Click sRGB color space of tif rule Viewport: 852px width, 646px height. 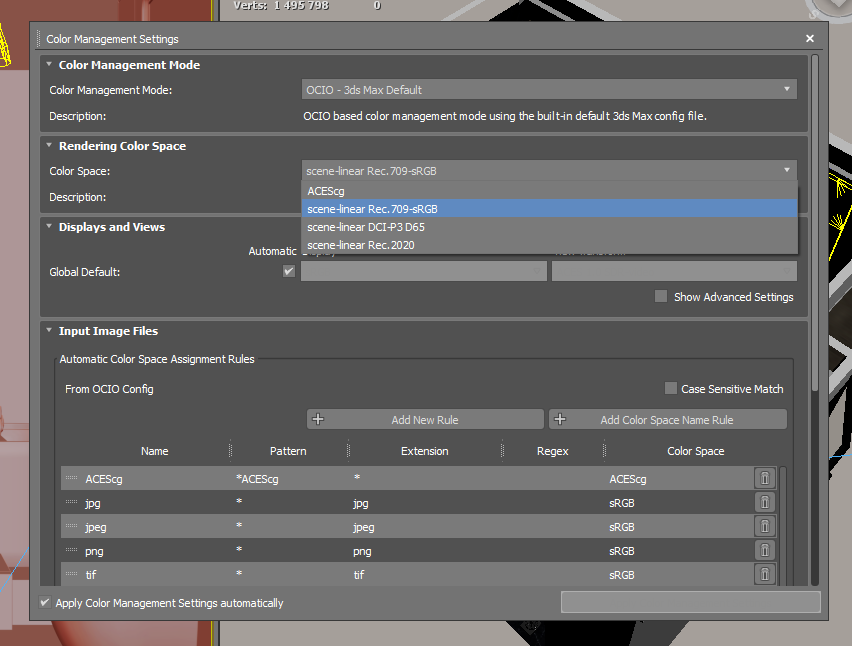622,575
